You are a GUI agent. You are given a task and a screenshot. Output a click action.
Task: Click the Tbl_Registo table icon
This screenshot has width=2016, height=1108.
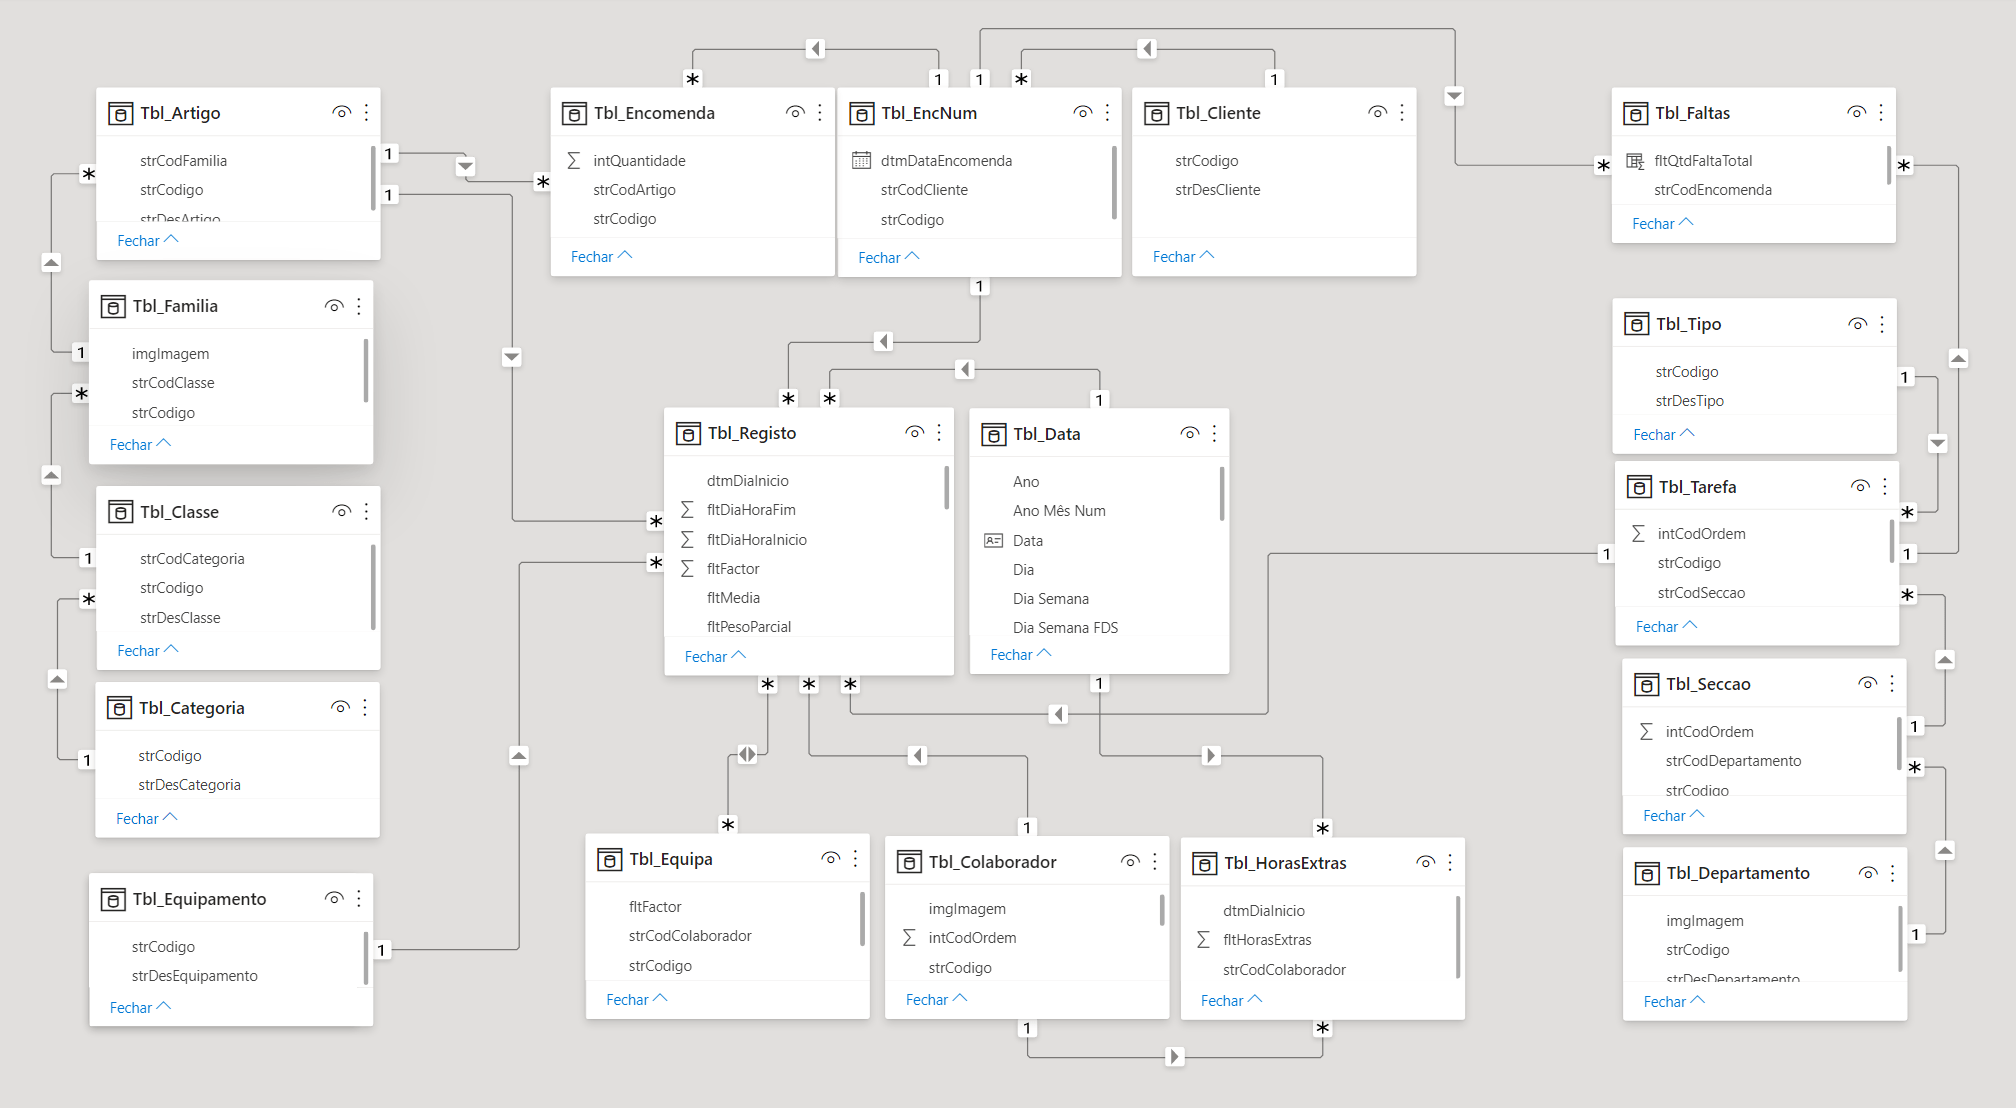coord(688,433)
